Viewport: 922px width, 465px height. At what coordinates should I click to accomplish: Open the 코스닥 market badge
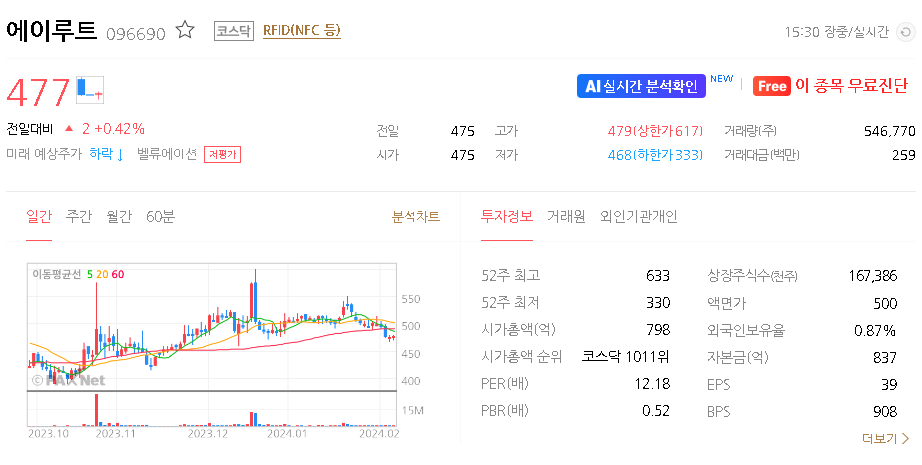point(233,31)
